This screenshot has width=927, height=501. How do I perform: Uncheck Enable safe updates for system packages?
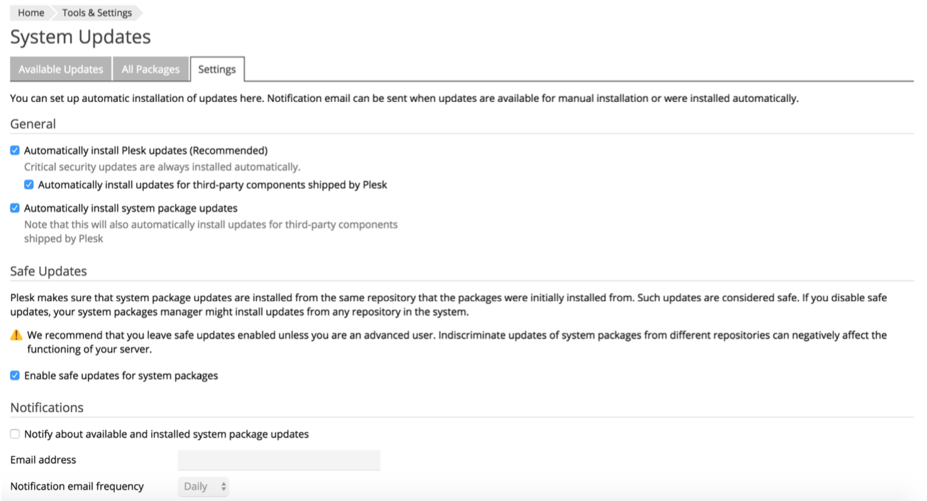click(15, 376)
